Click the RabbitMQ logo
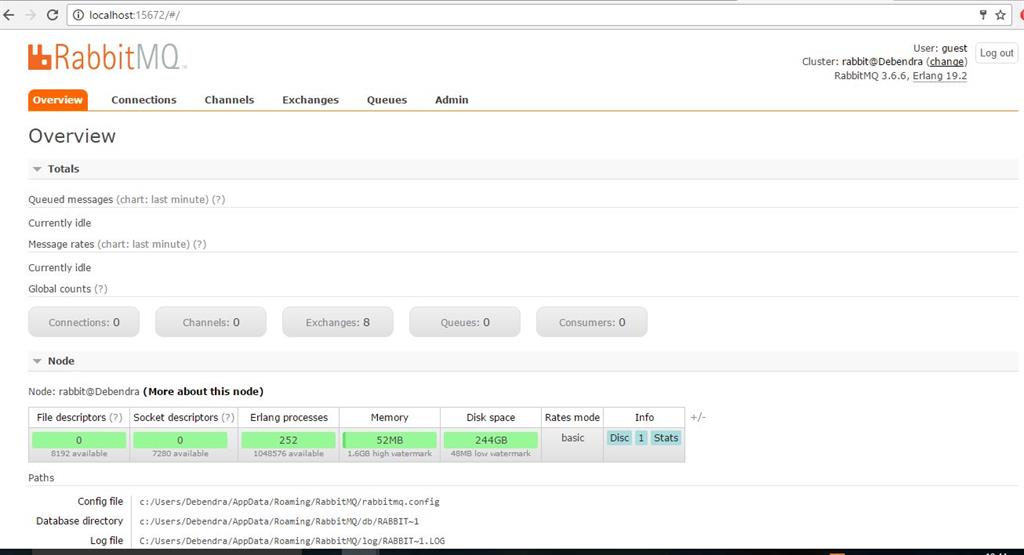 coord(107,57)
